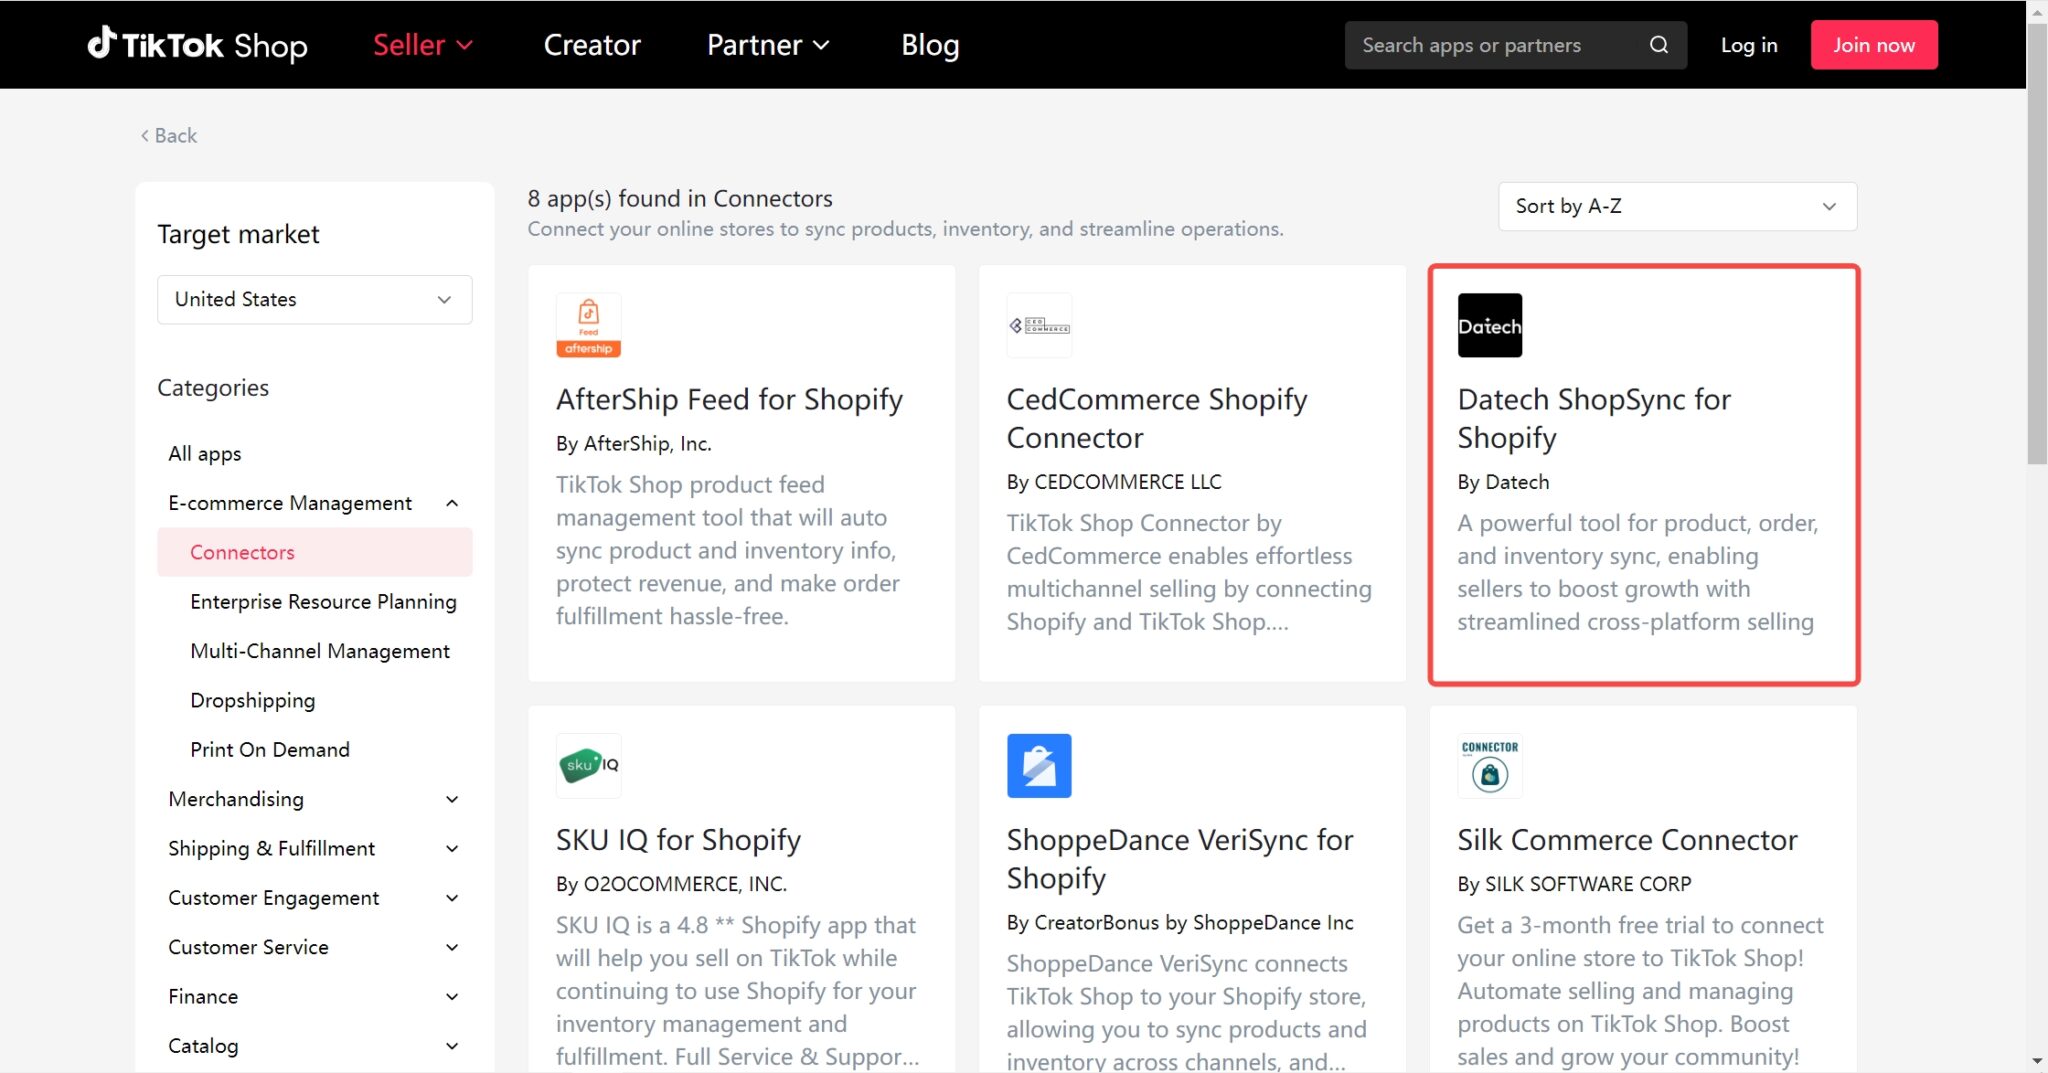Viewport: 2048px width, 1073px height.
Task: Open the AfterShip Feed app icon
Action: (x=588, y=325)
